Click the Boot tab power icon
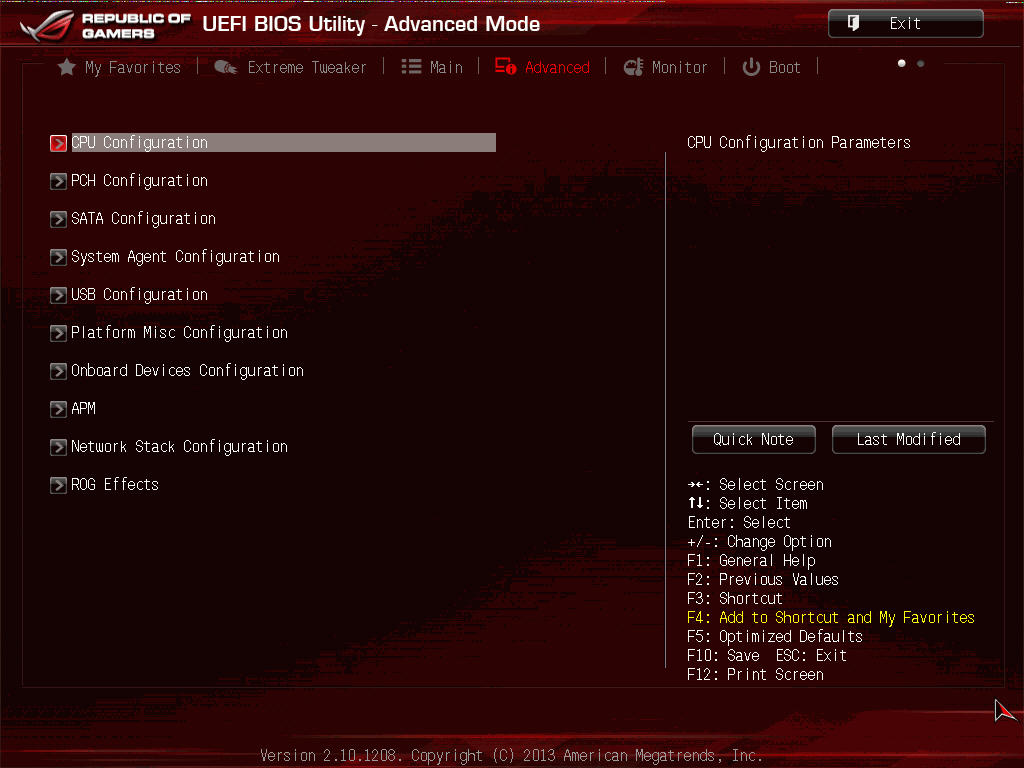This screenshot has width=1024, height=768. (751, 67)
